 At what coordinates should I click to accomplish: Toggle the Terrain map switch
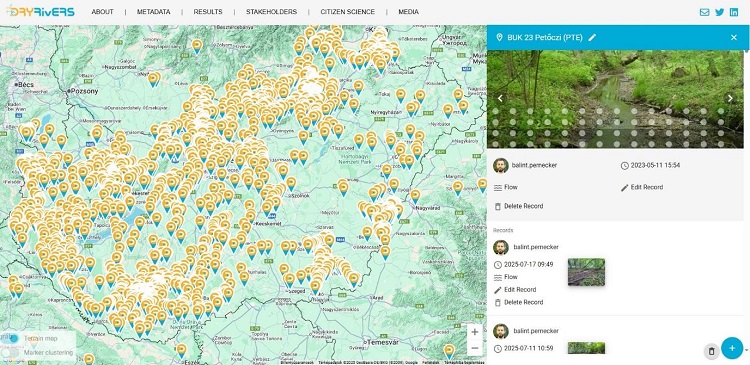tap(10, 339)
